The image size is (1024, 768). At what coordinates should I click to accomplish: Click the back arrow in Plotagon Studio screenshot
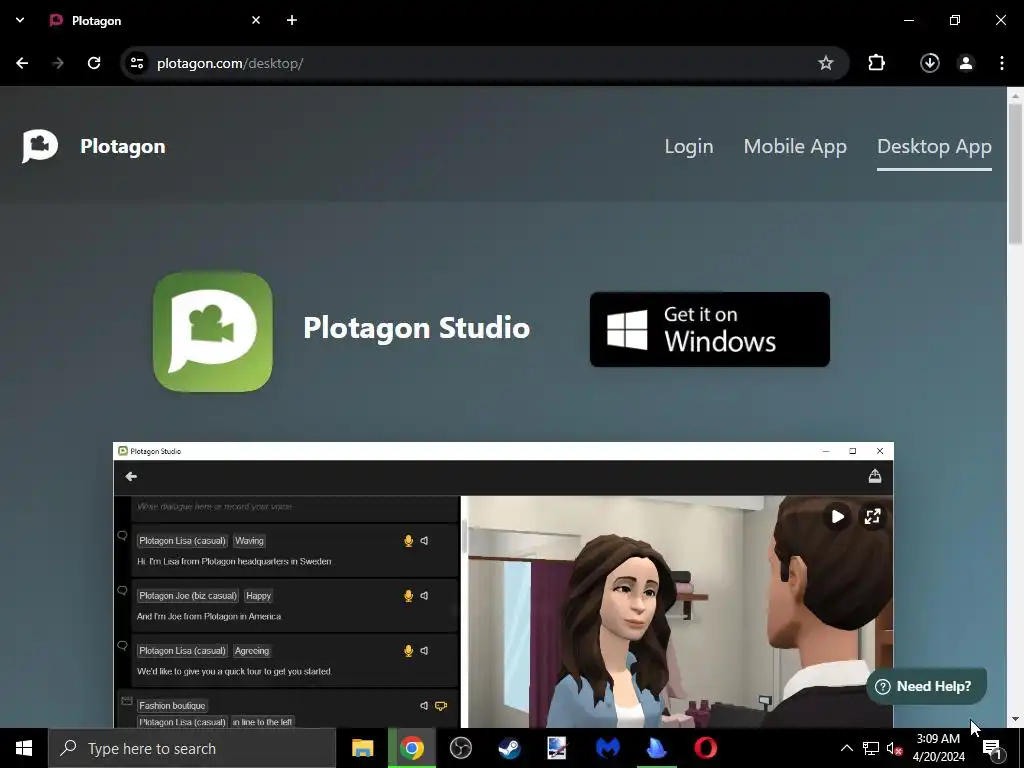pyautogui.click(x=131, y=477)
